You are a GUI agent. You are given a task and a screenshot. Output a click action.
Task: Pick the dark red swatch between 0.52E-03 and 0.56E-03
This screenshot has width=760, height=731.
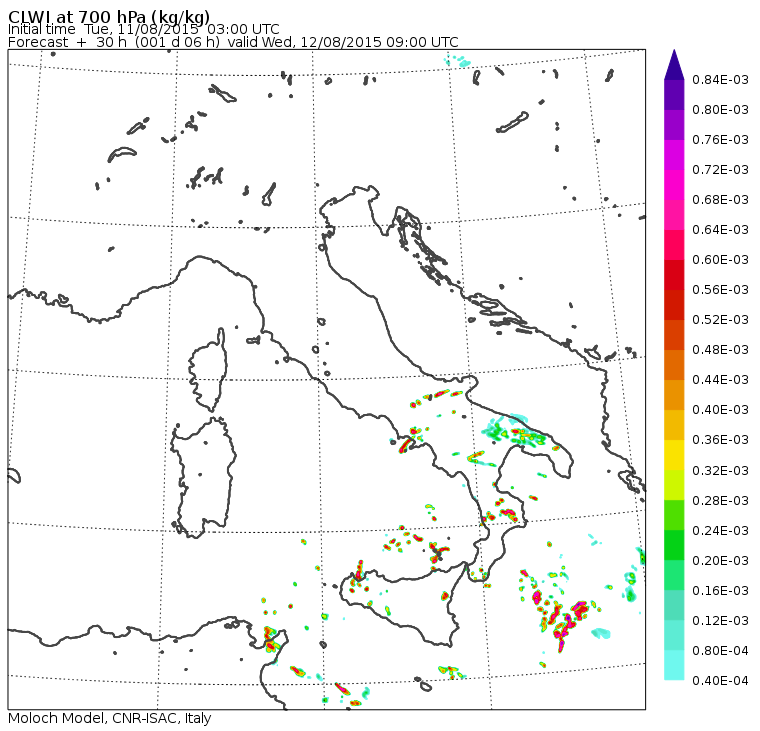point(674,304)
